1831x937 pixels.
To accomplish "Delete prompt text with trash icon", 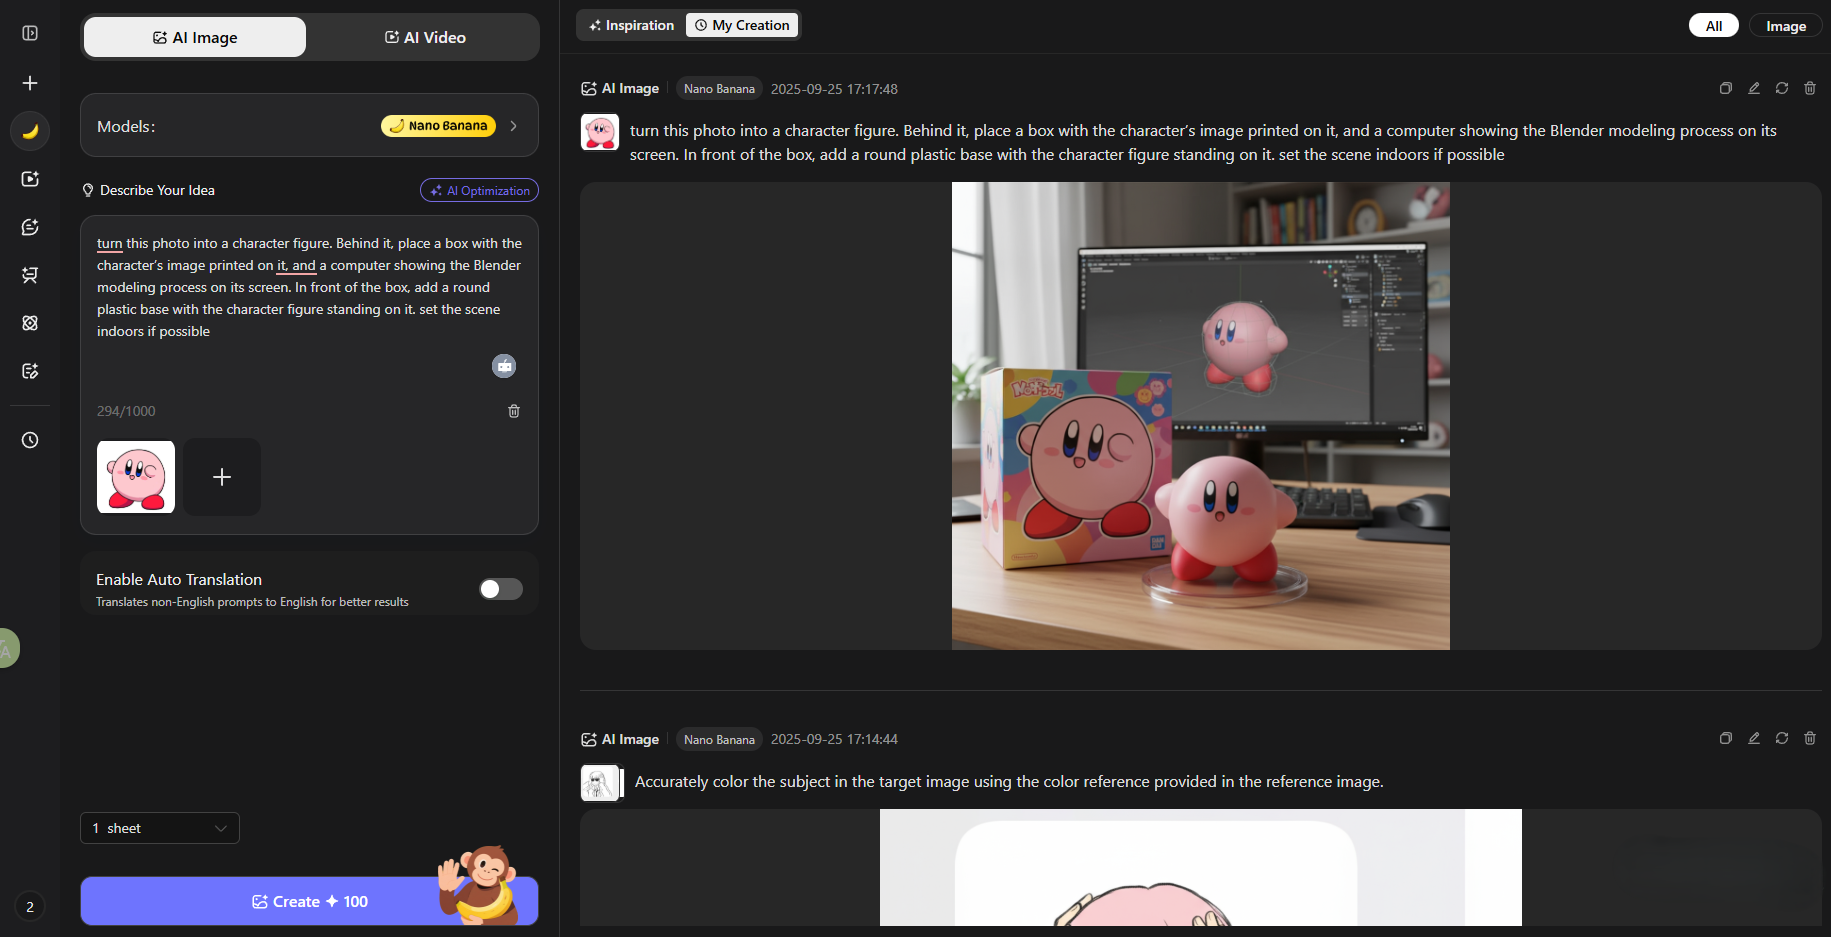I will point(514,411).
